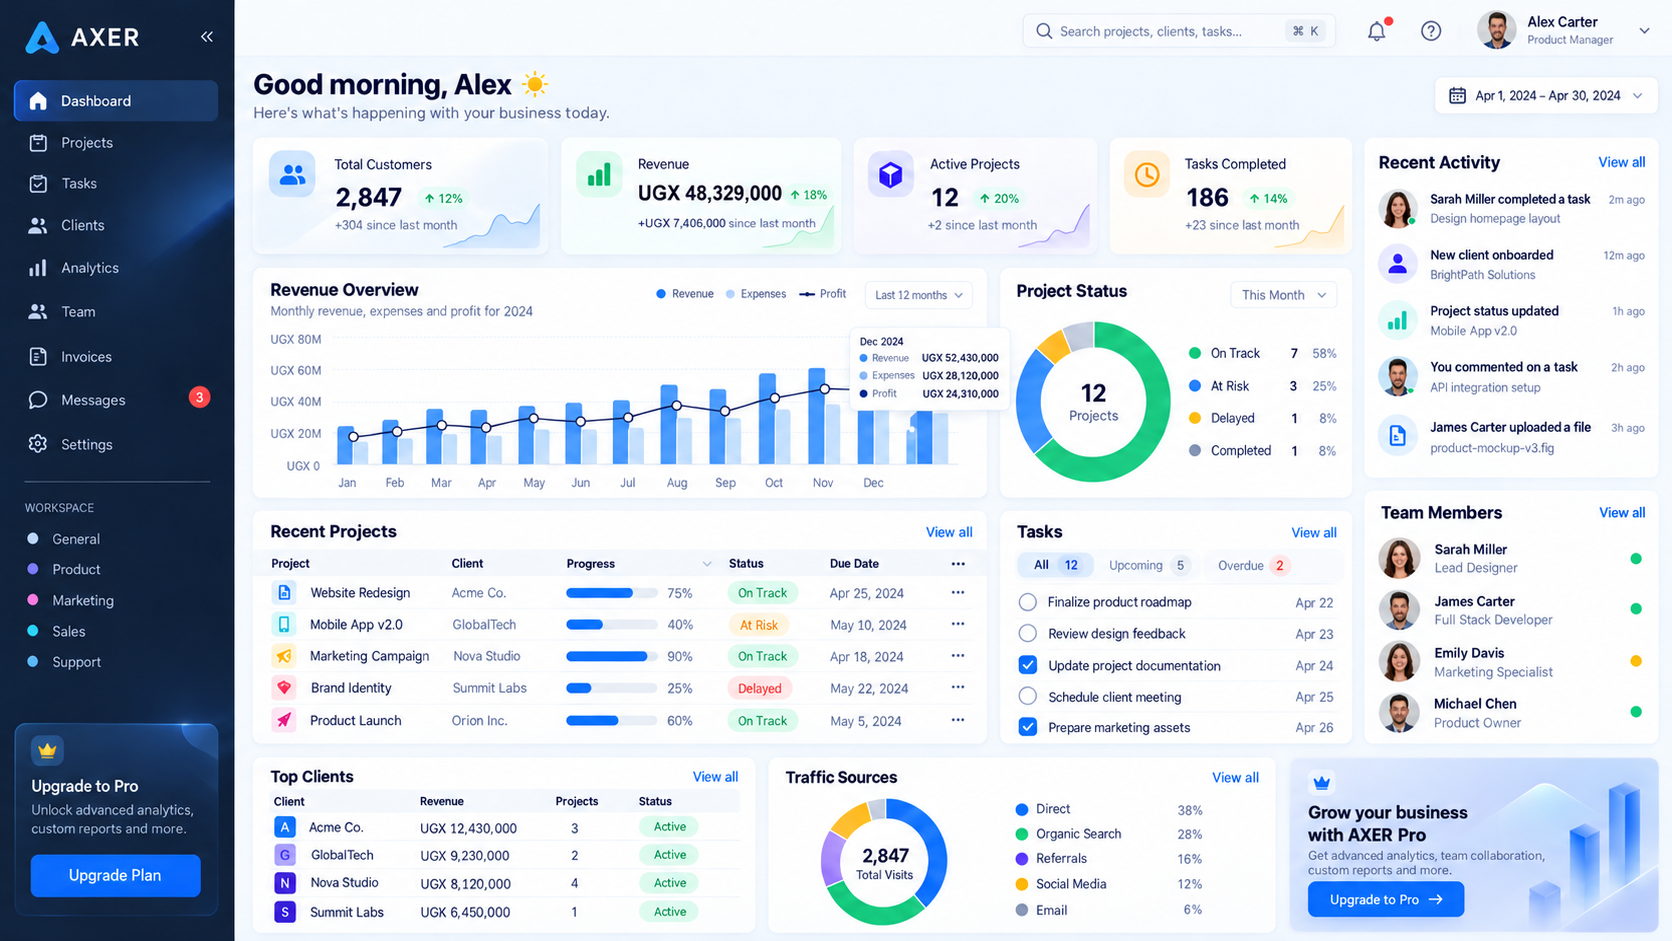Click View all in Top Clients

[715, 777]
